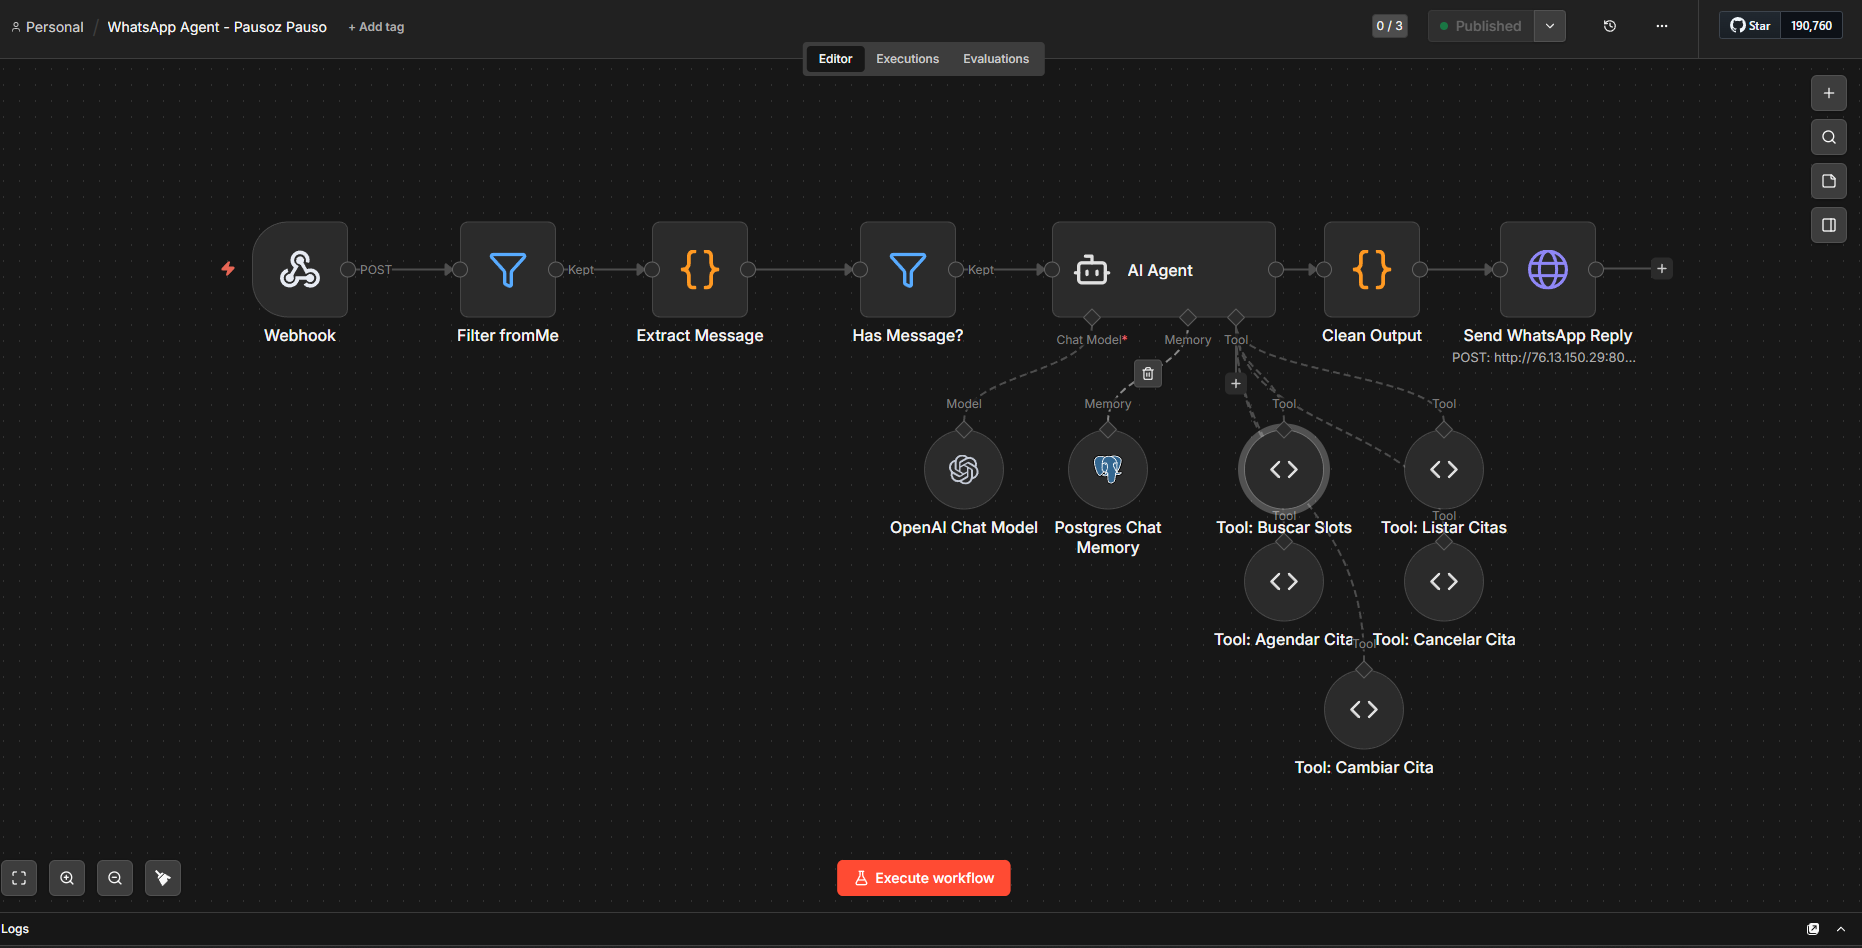1862x948 pixels.
Task: Click the Published status button
Action: coord(1481,26)
